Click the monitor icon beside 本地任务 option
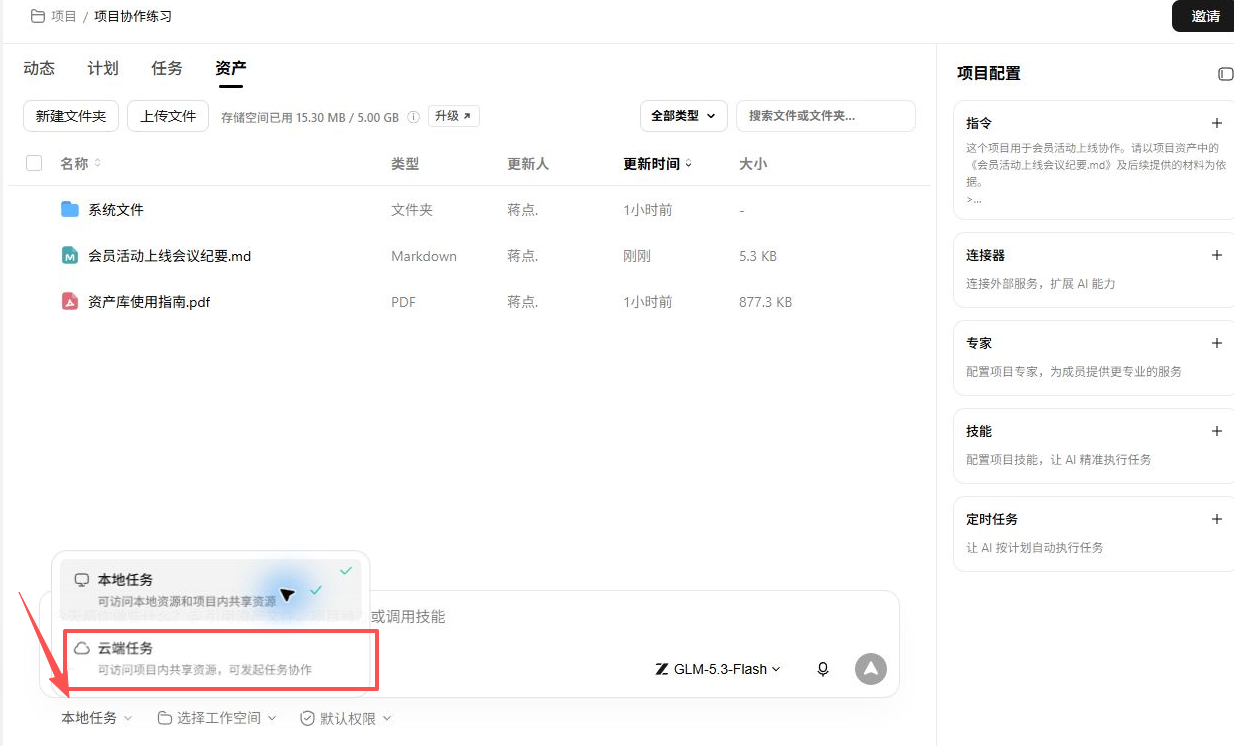The width and height of the screenshot is (1234, 746). (82, 580)
